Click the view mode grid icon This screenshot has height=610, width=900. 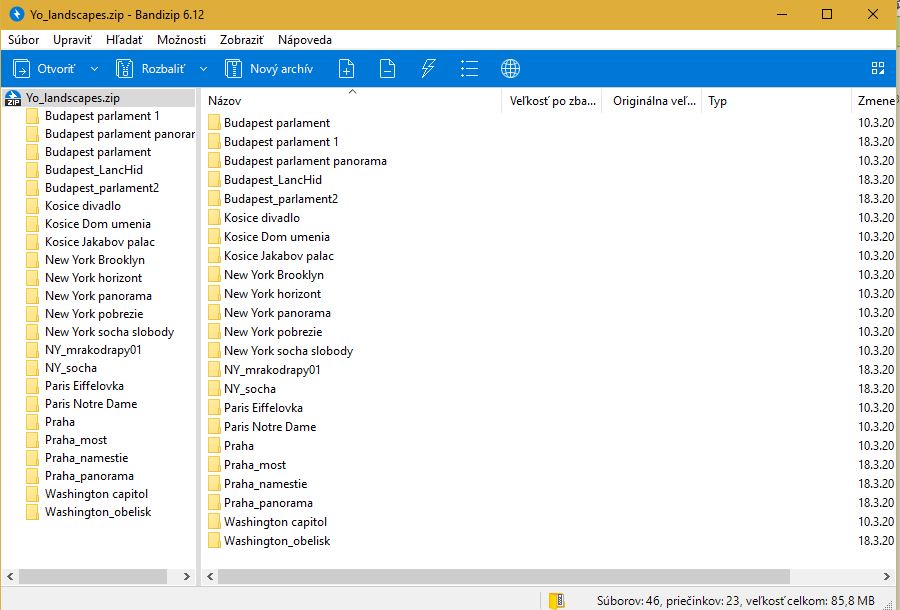(x=878, y=69)
